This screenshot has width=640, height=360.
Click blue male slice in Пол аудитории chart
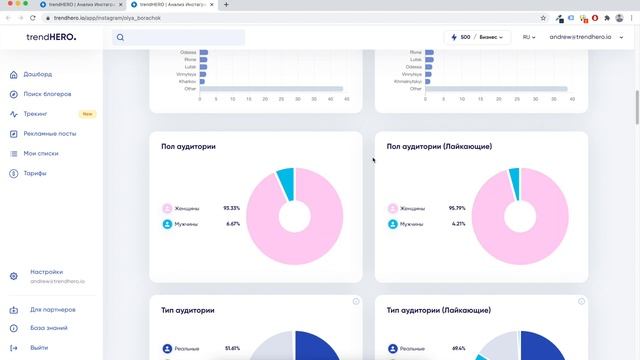click(x=286, y=183)
